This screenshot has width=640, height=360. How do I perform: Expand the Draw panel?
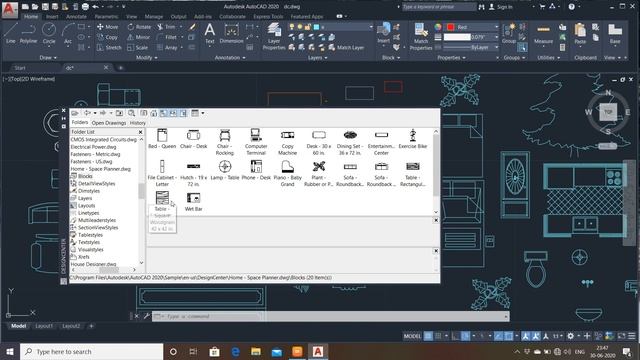click(48, 58)
